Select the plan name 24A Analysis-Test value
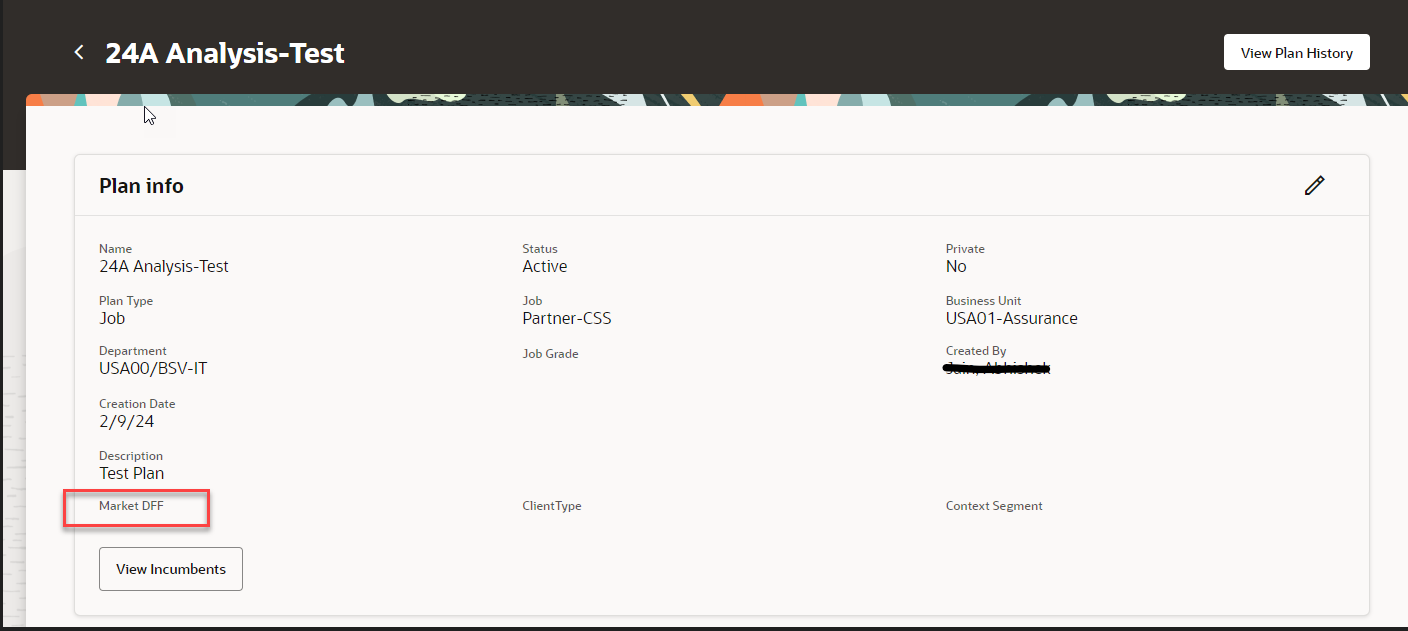This screenshot has height=631, width=1408. coord(163,266)
